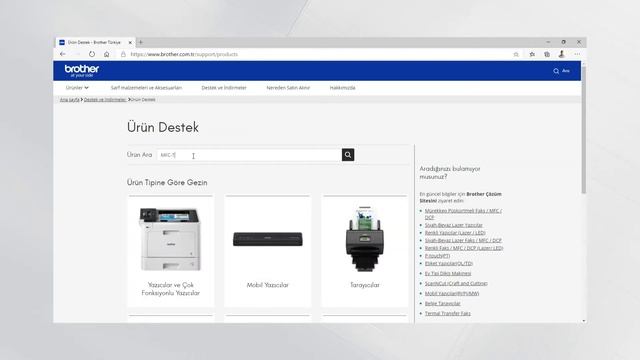Image resolution: width=640 pixels, height=360 pixels.
Task: Open a new browser tab
Action: click(x=141, y=42)
